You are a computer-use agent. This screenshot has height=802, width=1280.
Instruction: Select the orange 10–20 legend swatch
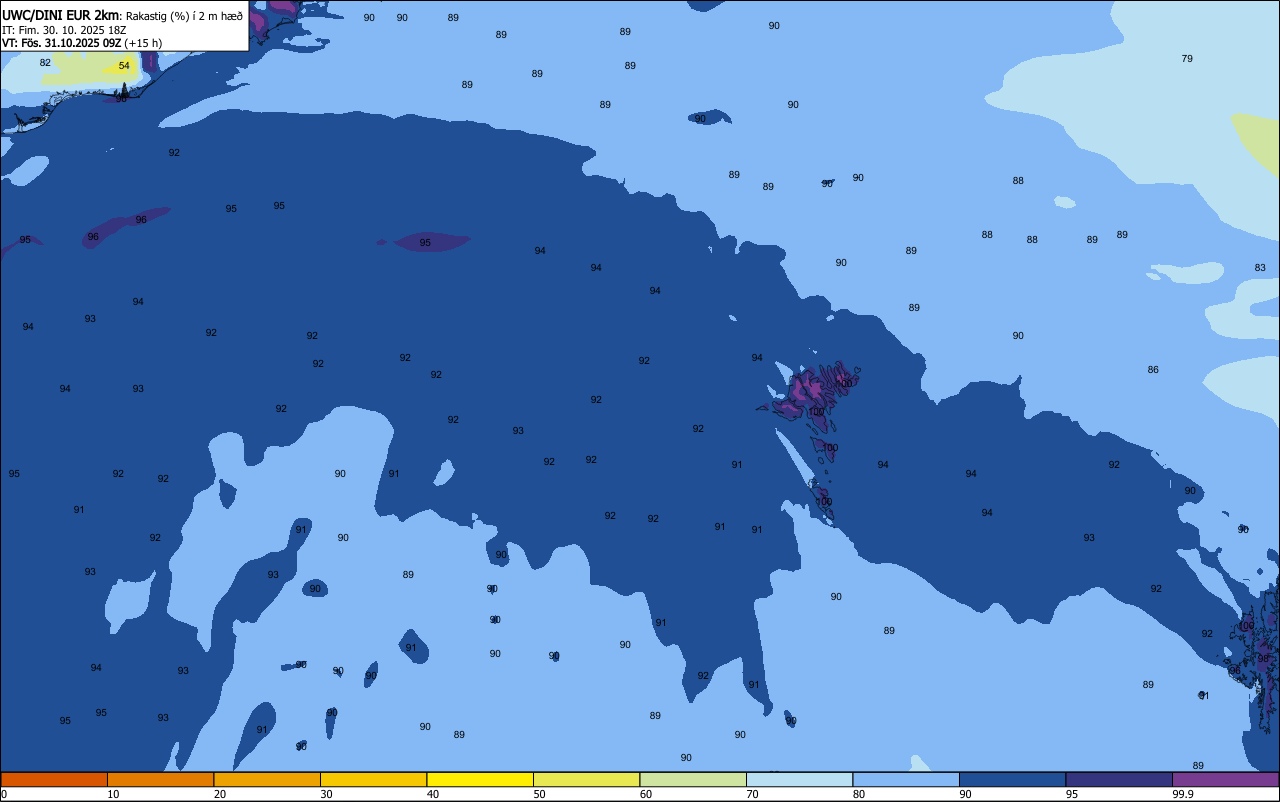click(x=160, y=779)
